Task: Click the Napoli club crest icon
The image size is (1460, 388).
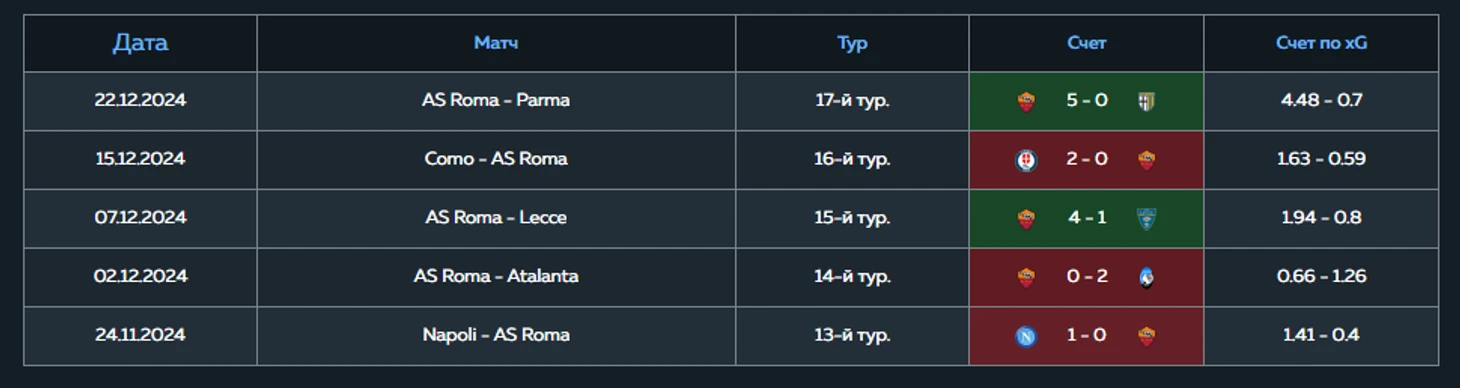Action: click(1026, 336)
